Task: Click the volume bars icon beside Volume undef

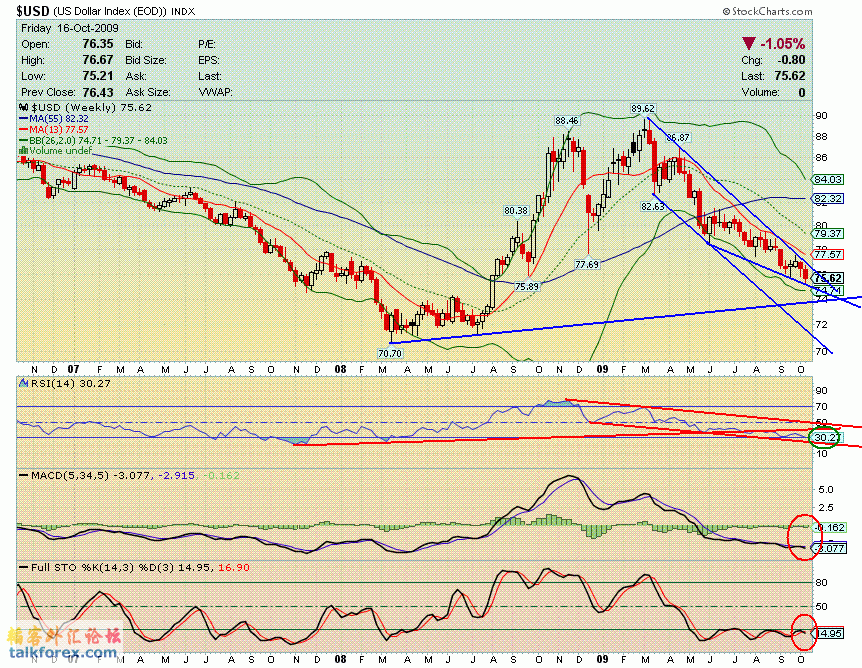Action: click(24, 150)
